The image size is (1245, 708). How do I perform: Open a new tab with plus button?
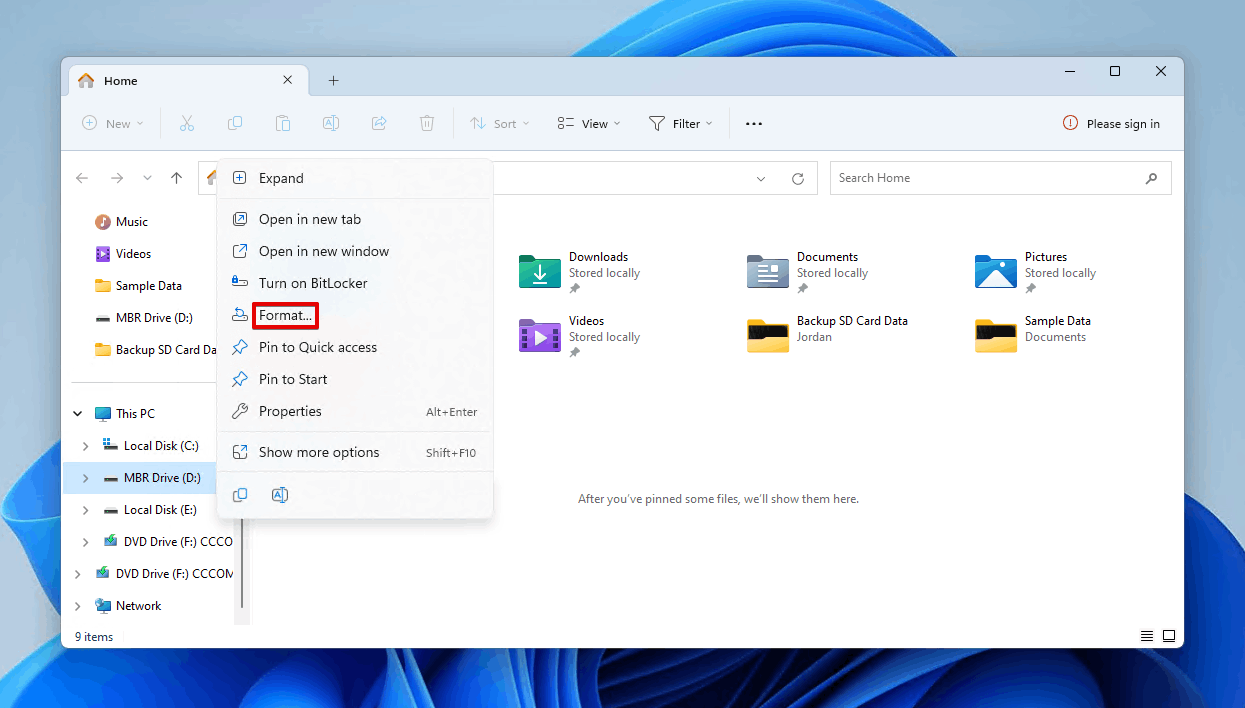pyautogui.click(x=334, y=80)
